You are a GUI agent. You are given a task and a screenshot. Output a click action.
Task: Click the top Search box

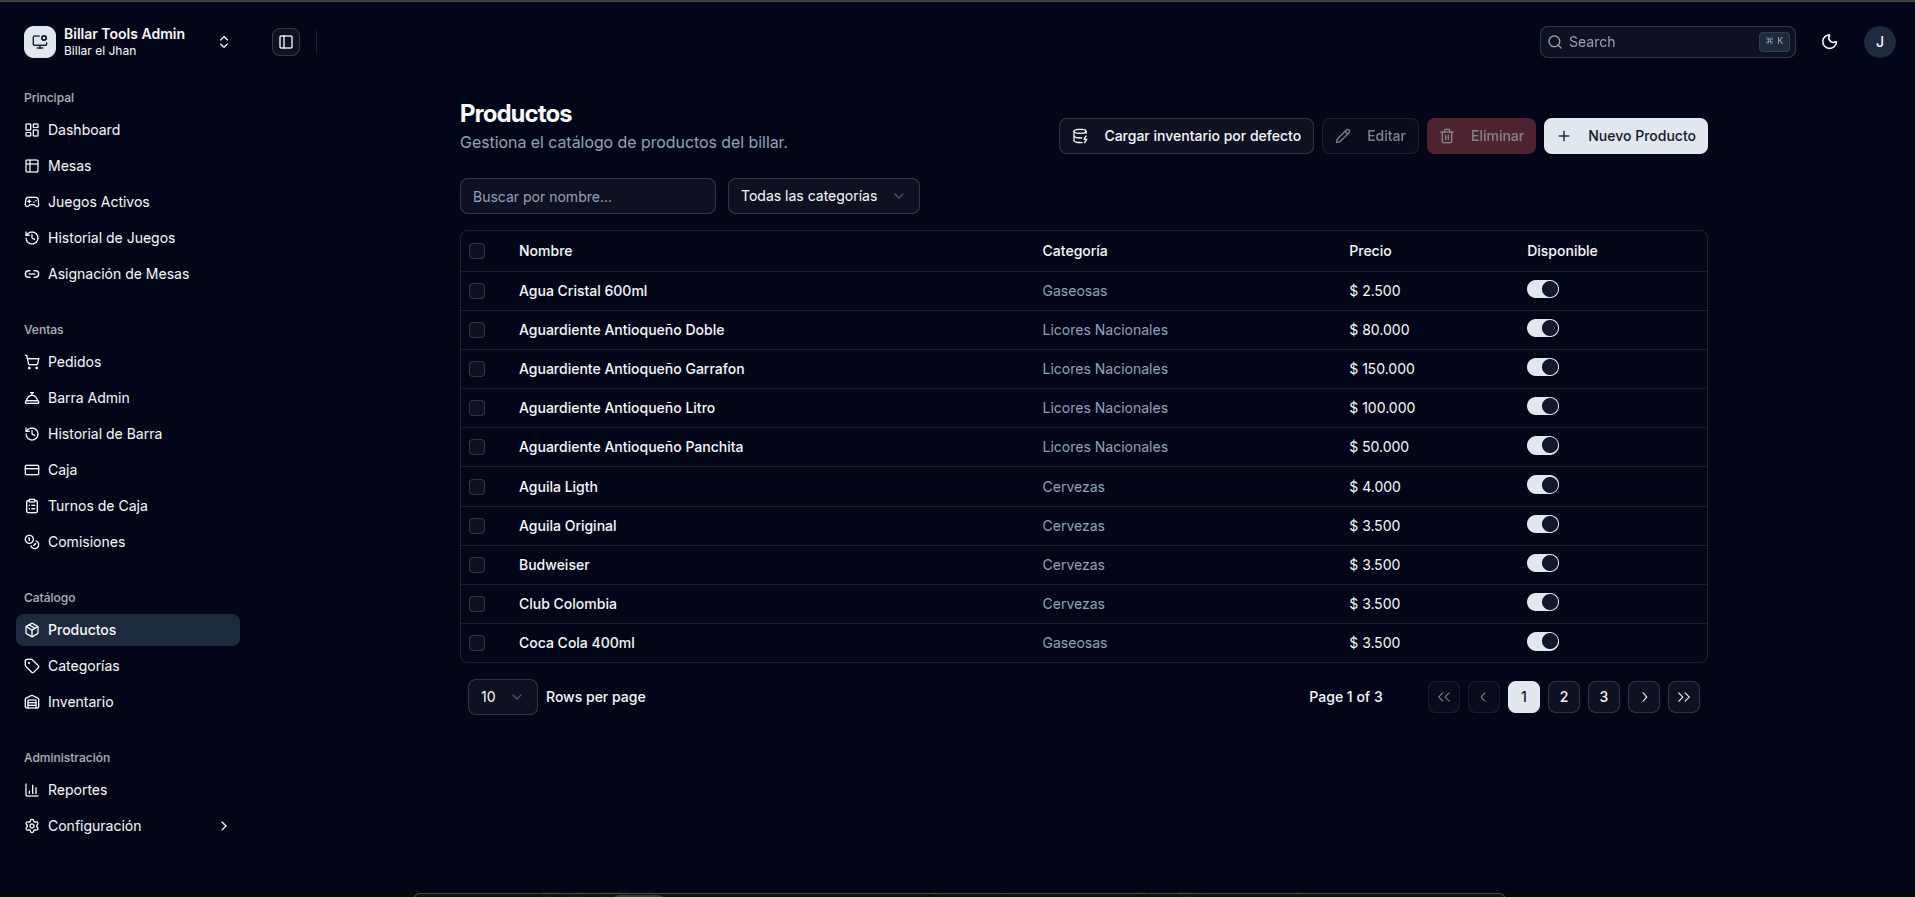(1668, 42)
